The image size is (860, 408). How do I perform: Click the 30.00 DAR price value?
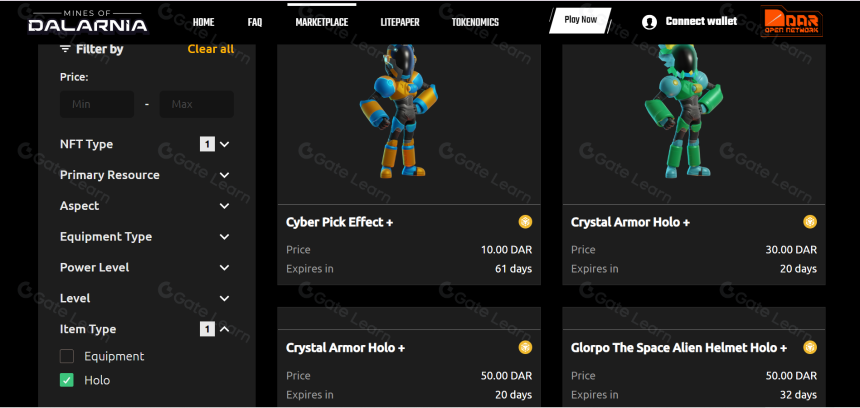click(x=791, y=250)
